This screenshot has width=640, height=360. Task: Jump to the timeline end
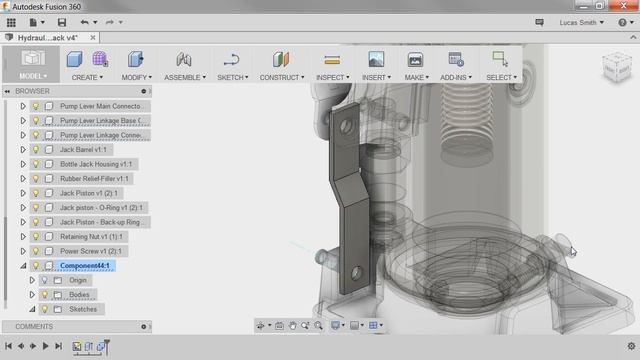[x=58, y=346]
